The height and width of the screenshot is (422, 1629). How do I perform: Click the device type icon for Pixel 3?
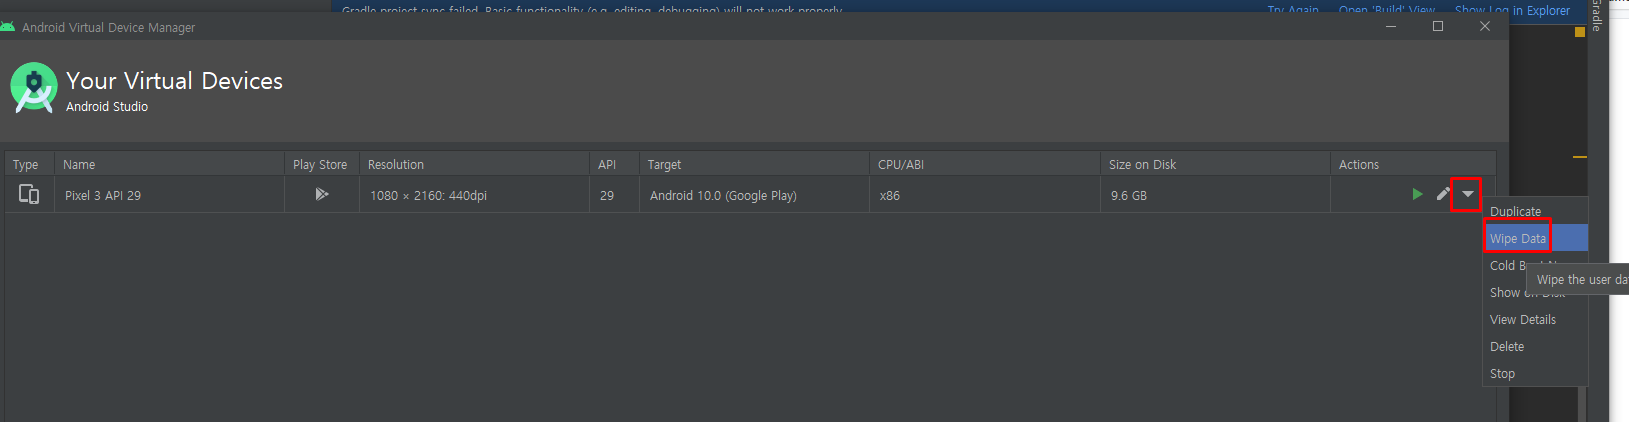(29, 194)
